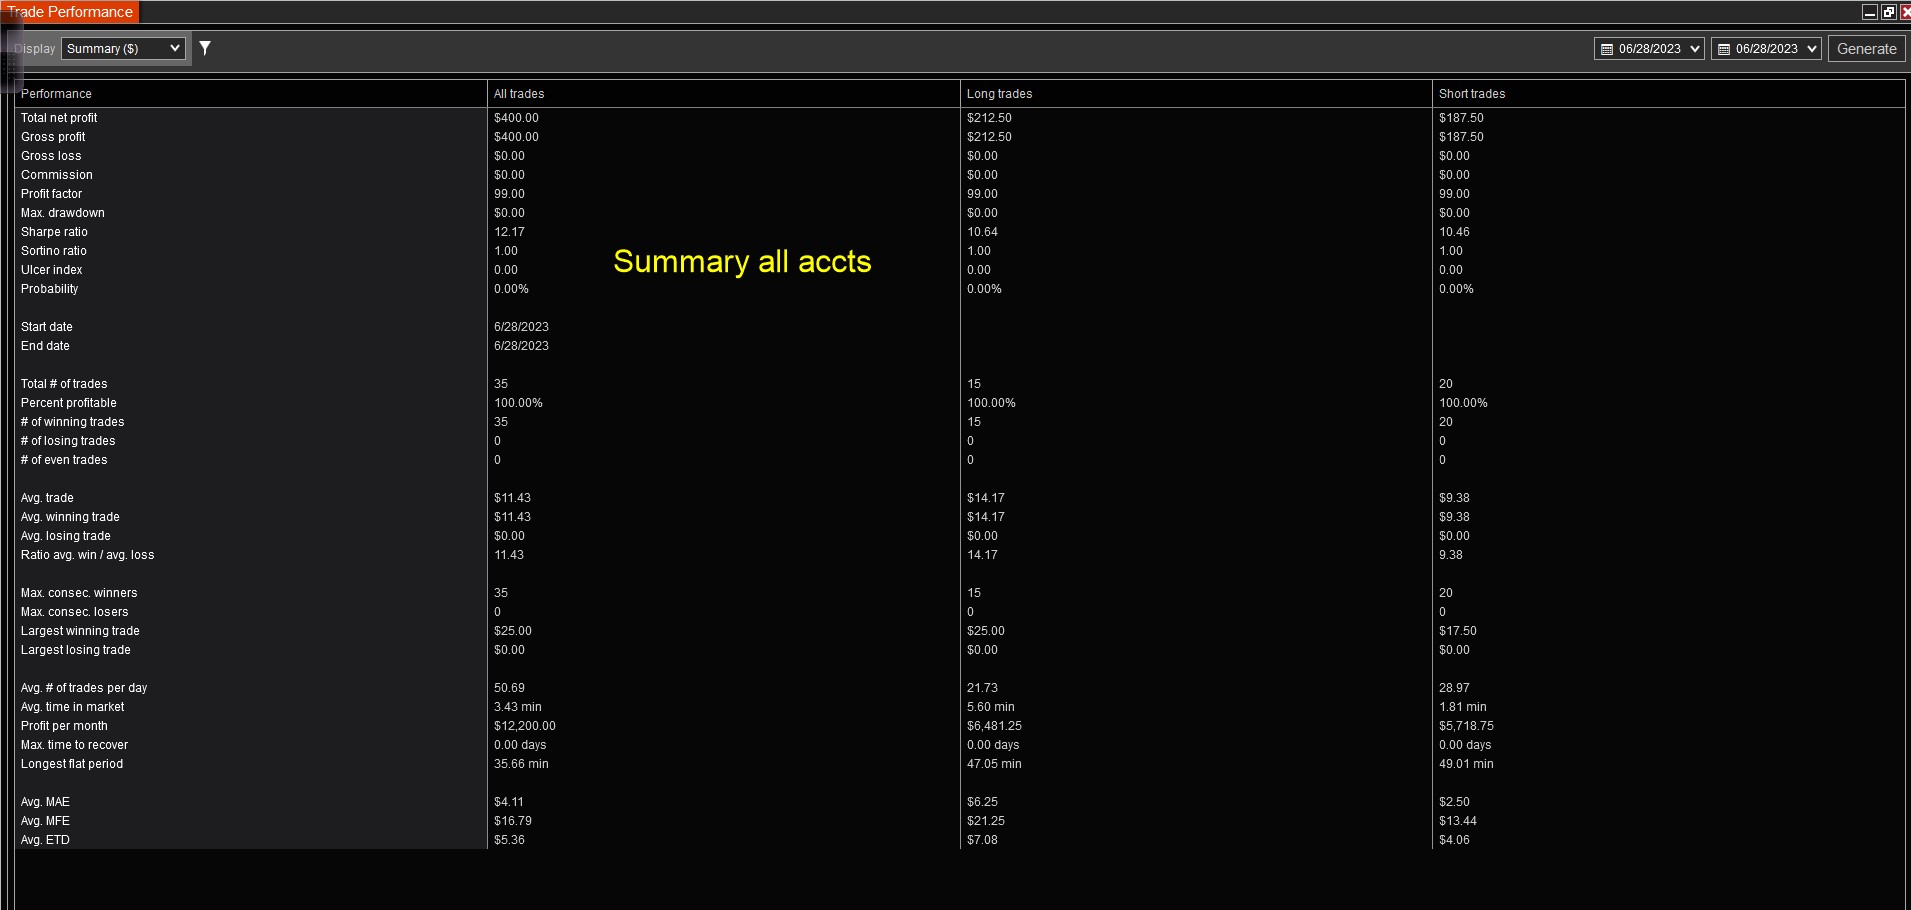Click the $400.00 Total net profit value
The height and width of the screenshot is (910, 1911).
[516, 118]
